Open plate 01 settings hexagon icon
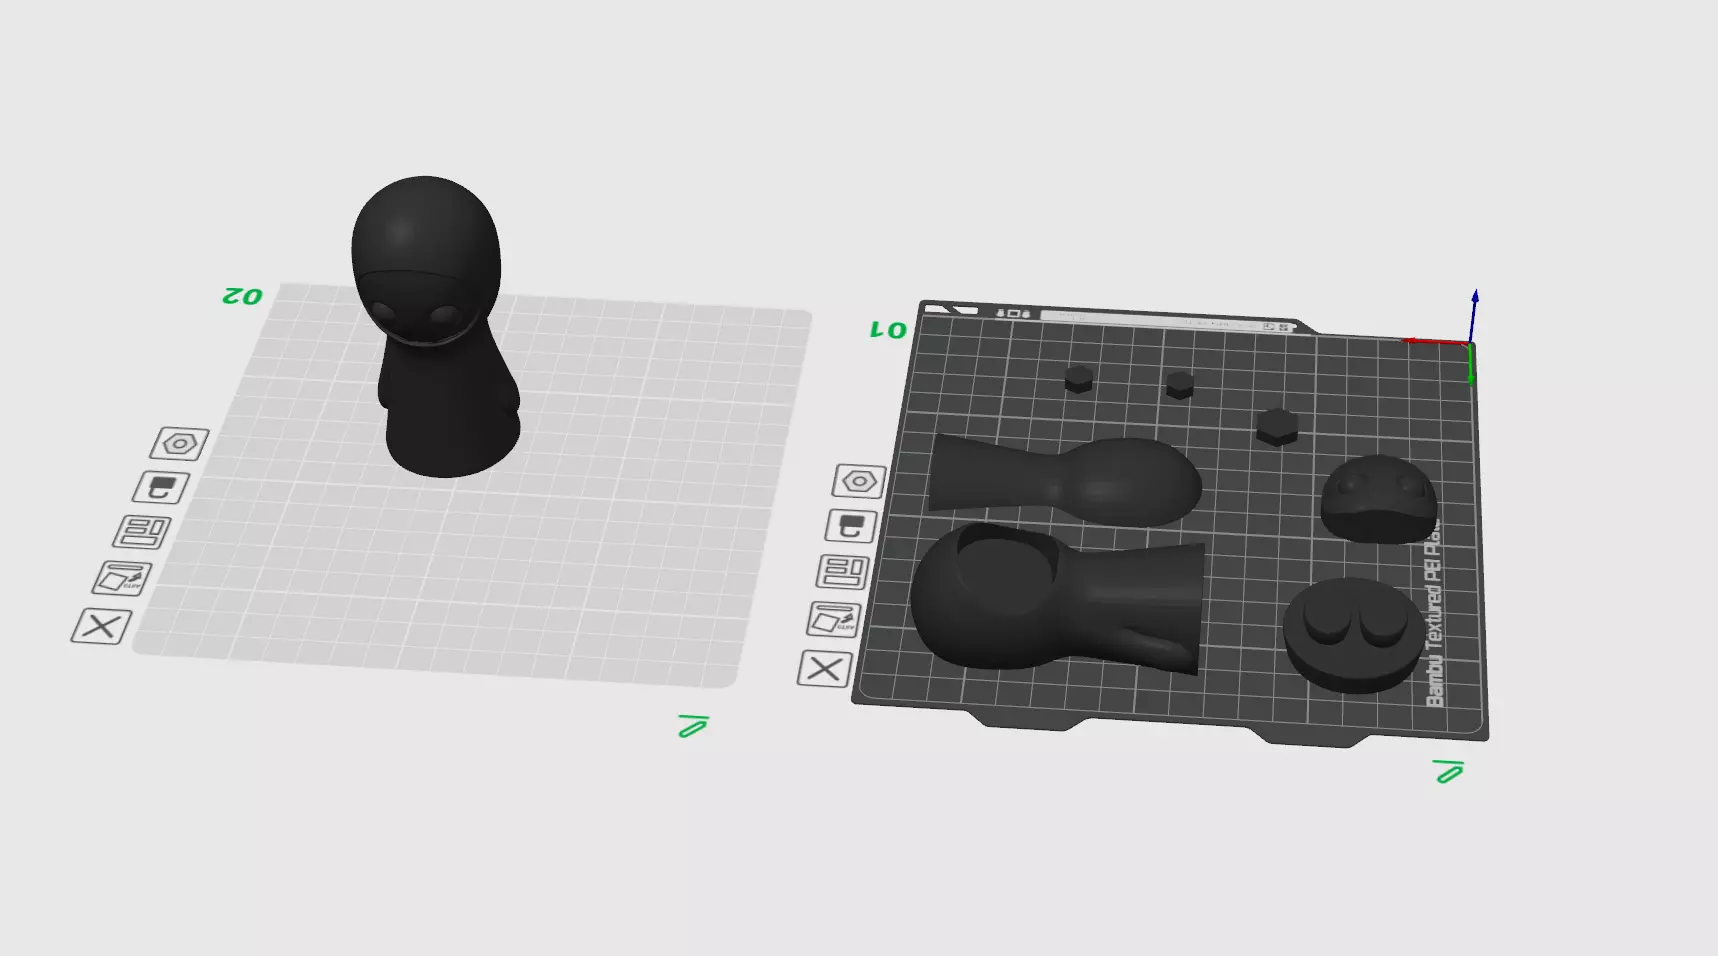The image size is (1718, 956). pyautogui.click(x=859, y=481)
